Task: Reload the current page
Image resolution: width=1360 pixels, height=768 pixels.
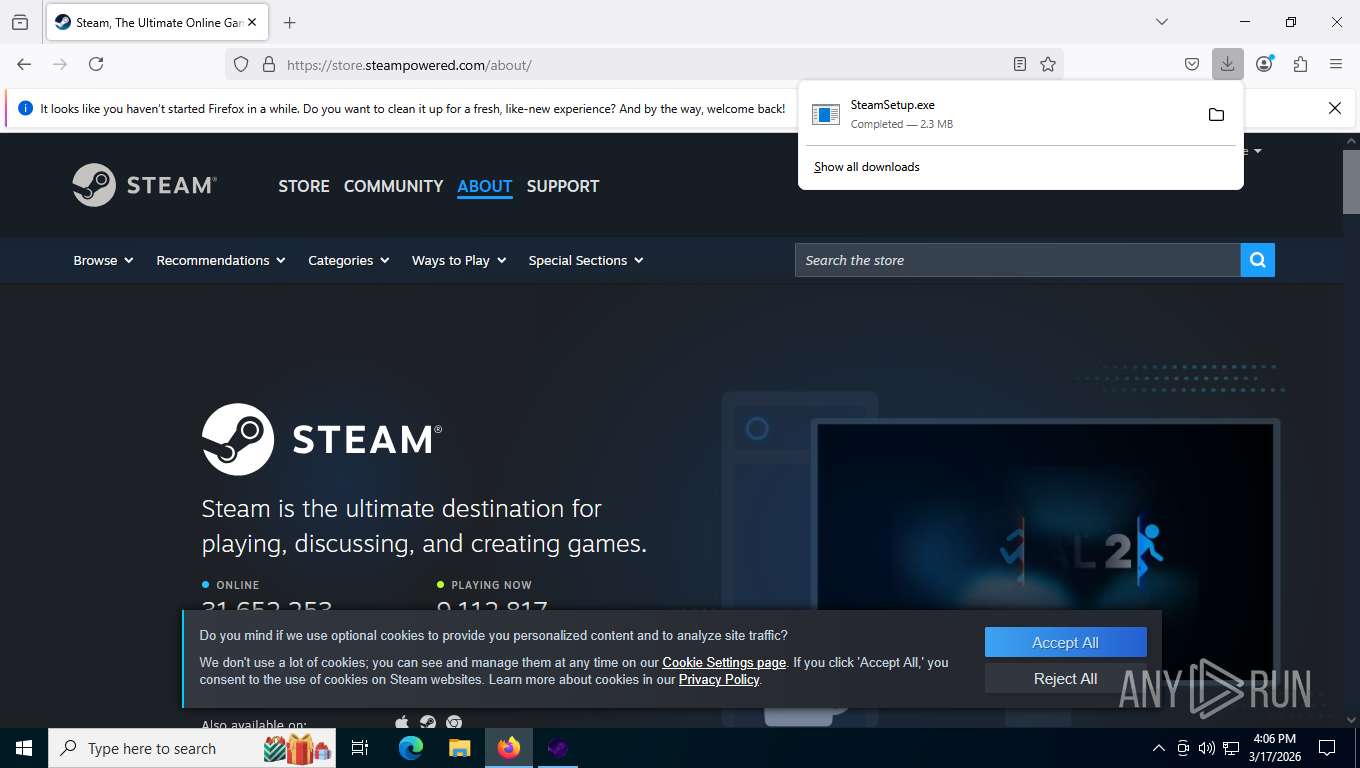Action: [96, 64]
